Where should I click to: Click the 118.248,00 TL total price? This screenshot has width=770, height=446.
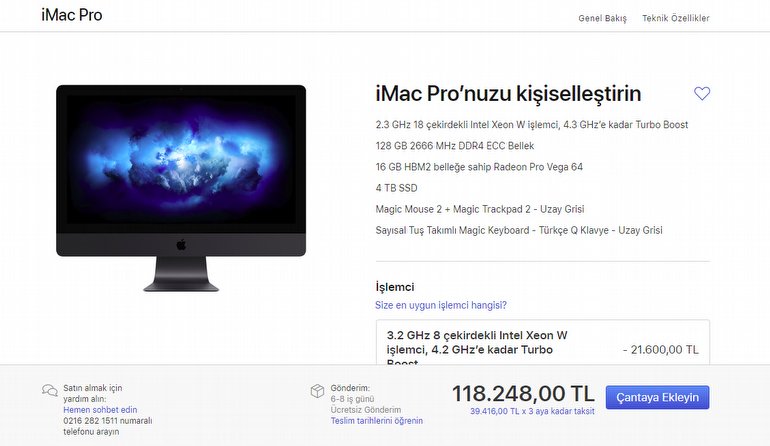(x=523, y=393)
